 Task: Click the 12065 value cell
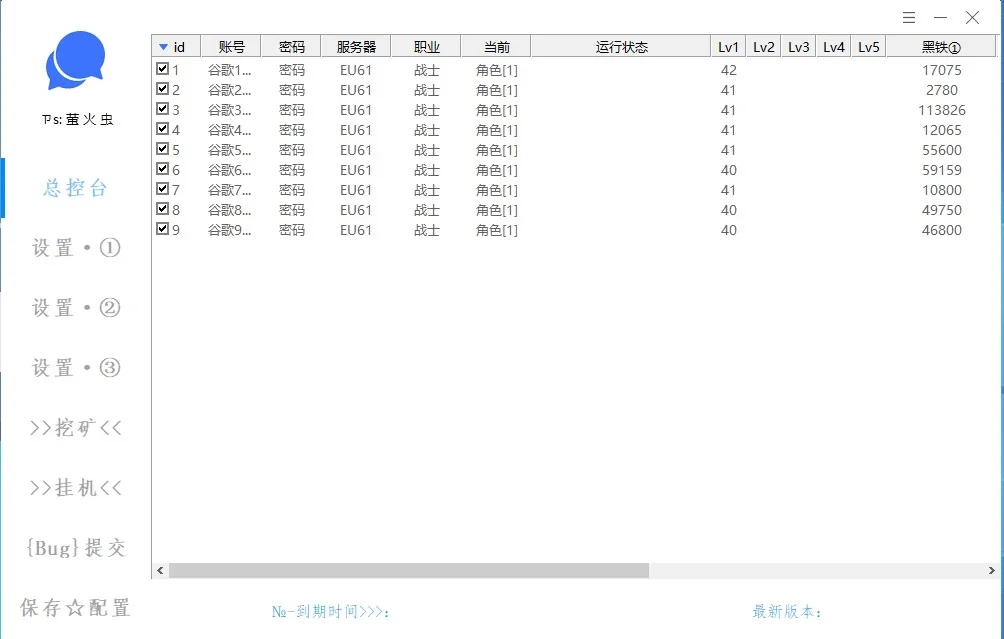[941, 130]
